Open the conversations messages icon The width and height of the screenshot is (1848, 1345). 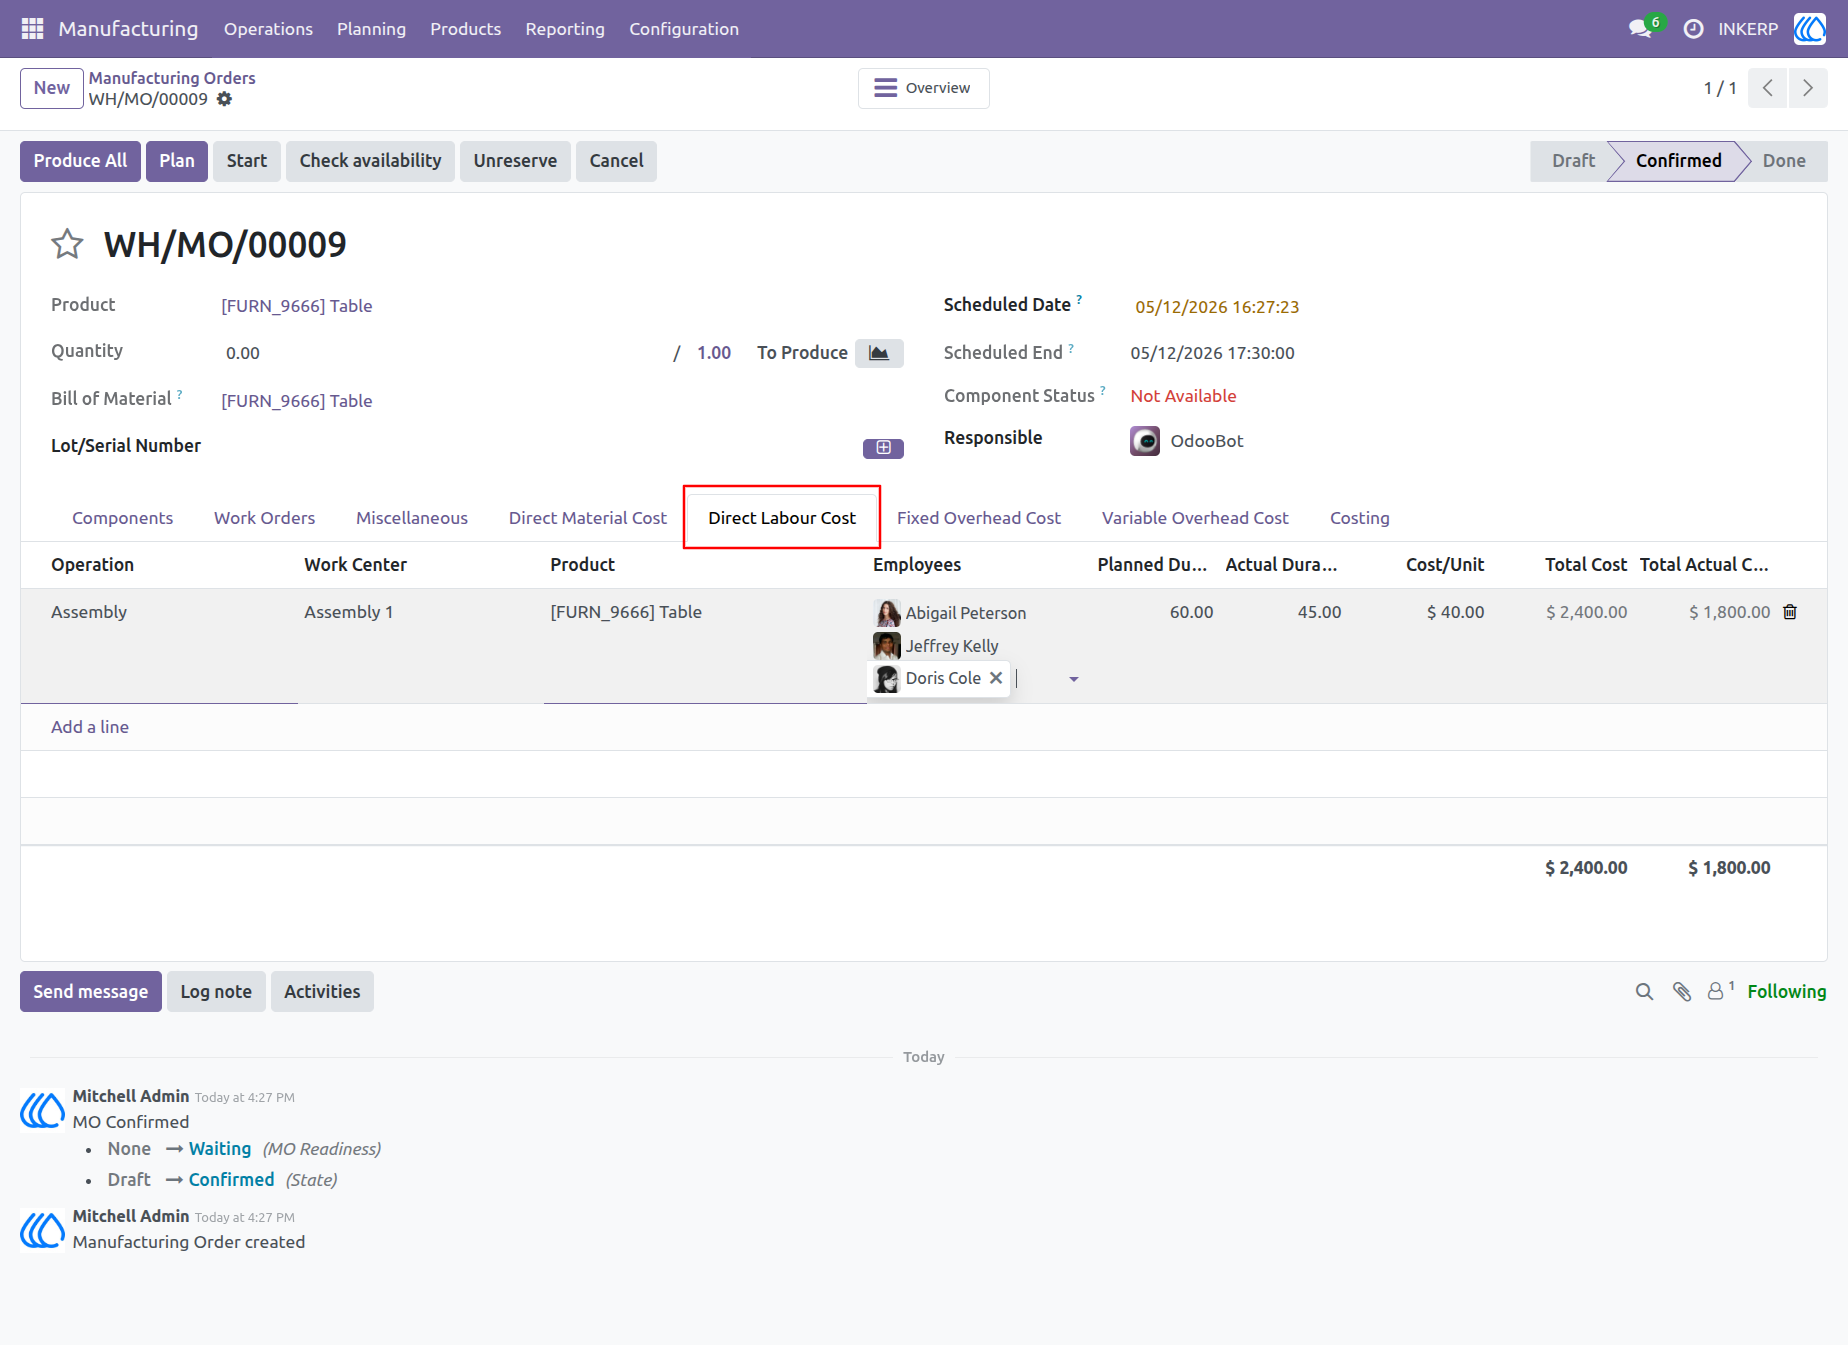coord(1640,29)
